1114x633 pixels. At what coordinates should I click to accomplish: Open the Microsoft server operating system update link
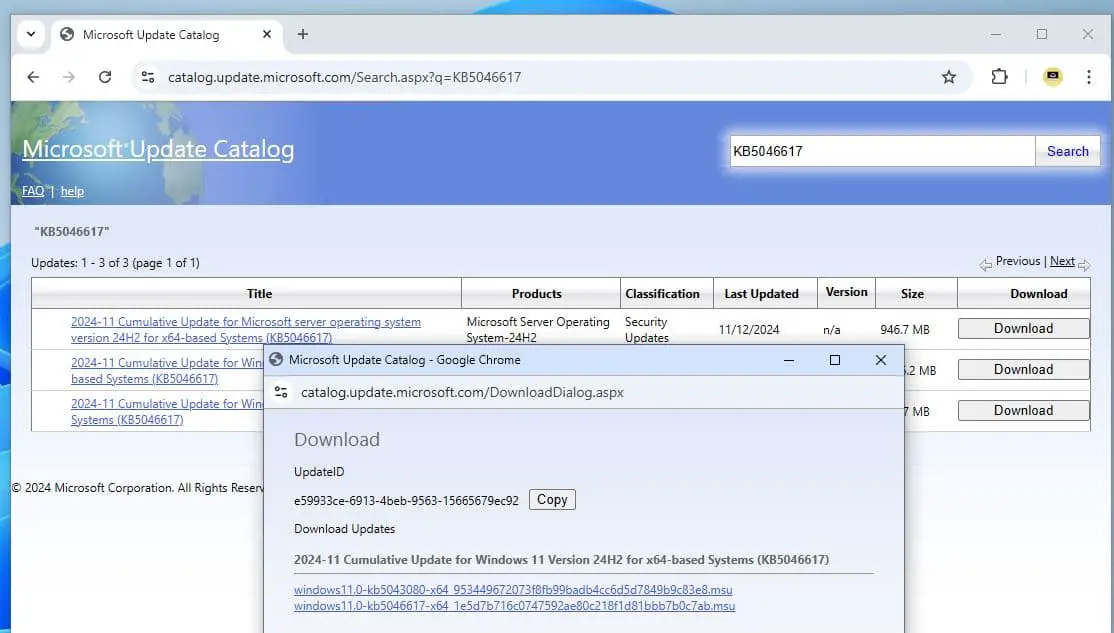coord(246,330)
